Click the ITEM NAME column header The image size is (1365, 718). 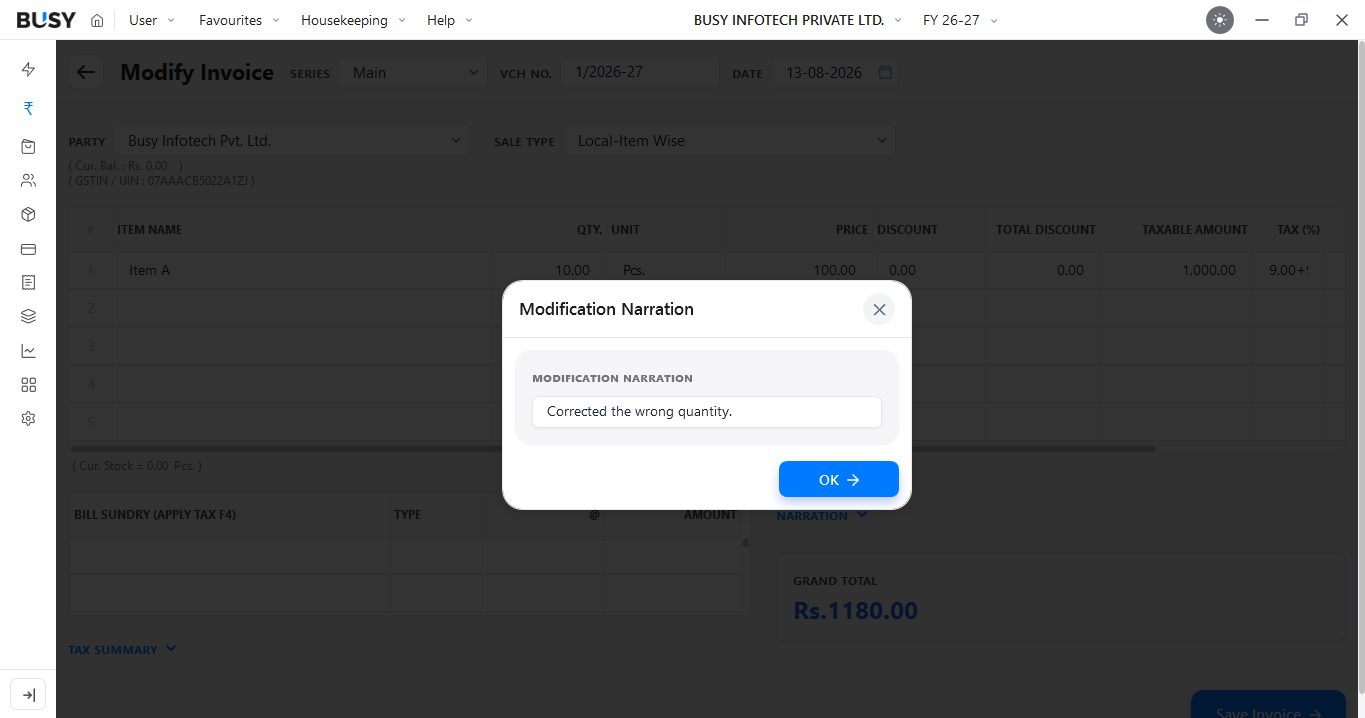click(150, 230)
